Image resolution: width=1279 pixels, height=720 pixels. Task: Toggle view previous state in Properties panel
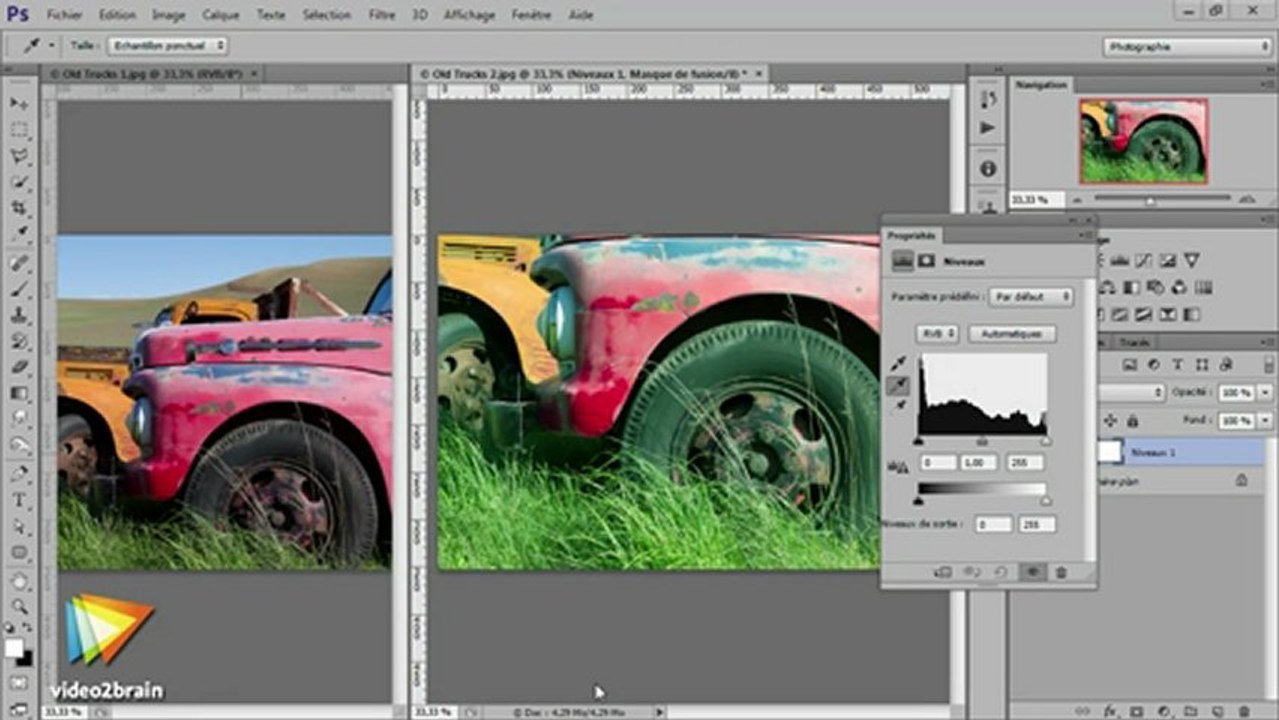pos(971,572)
